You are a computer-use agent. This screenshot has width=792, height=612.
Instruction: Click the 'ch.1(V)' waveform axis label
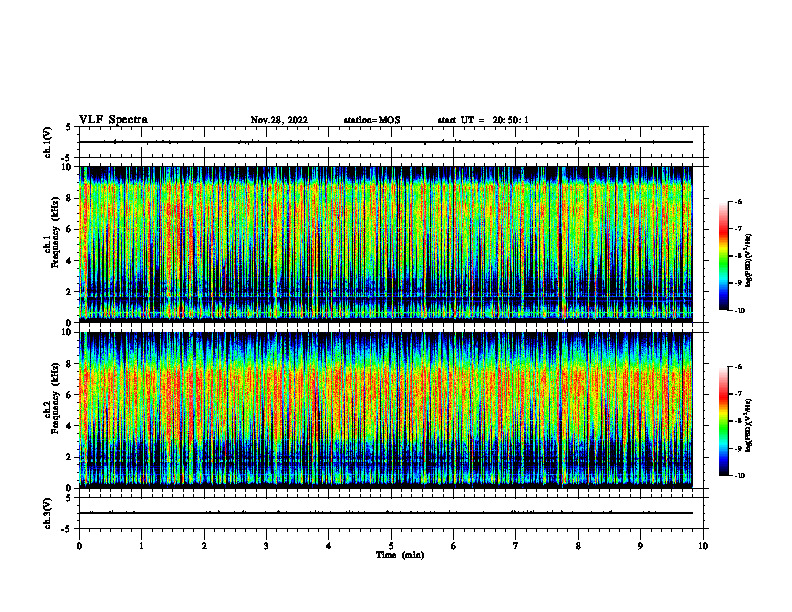(x=48, y=142)
